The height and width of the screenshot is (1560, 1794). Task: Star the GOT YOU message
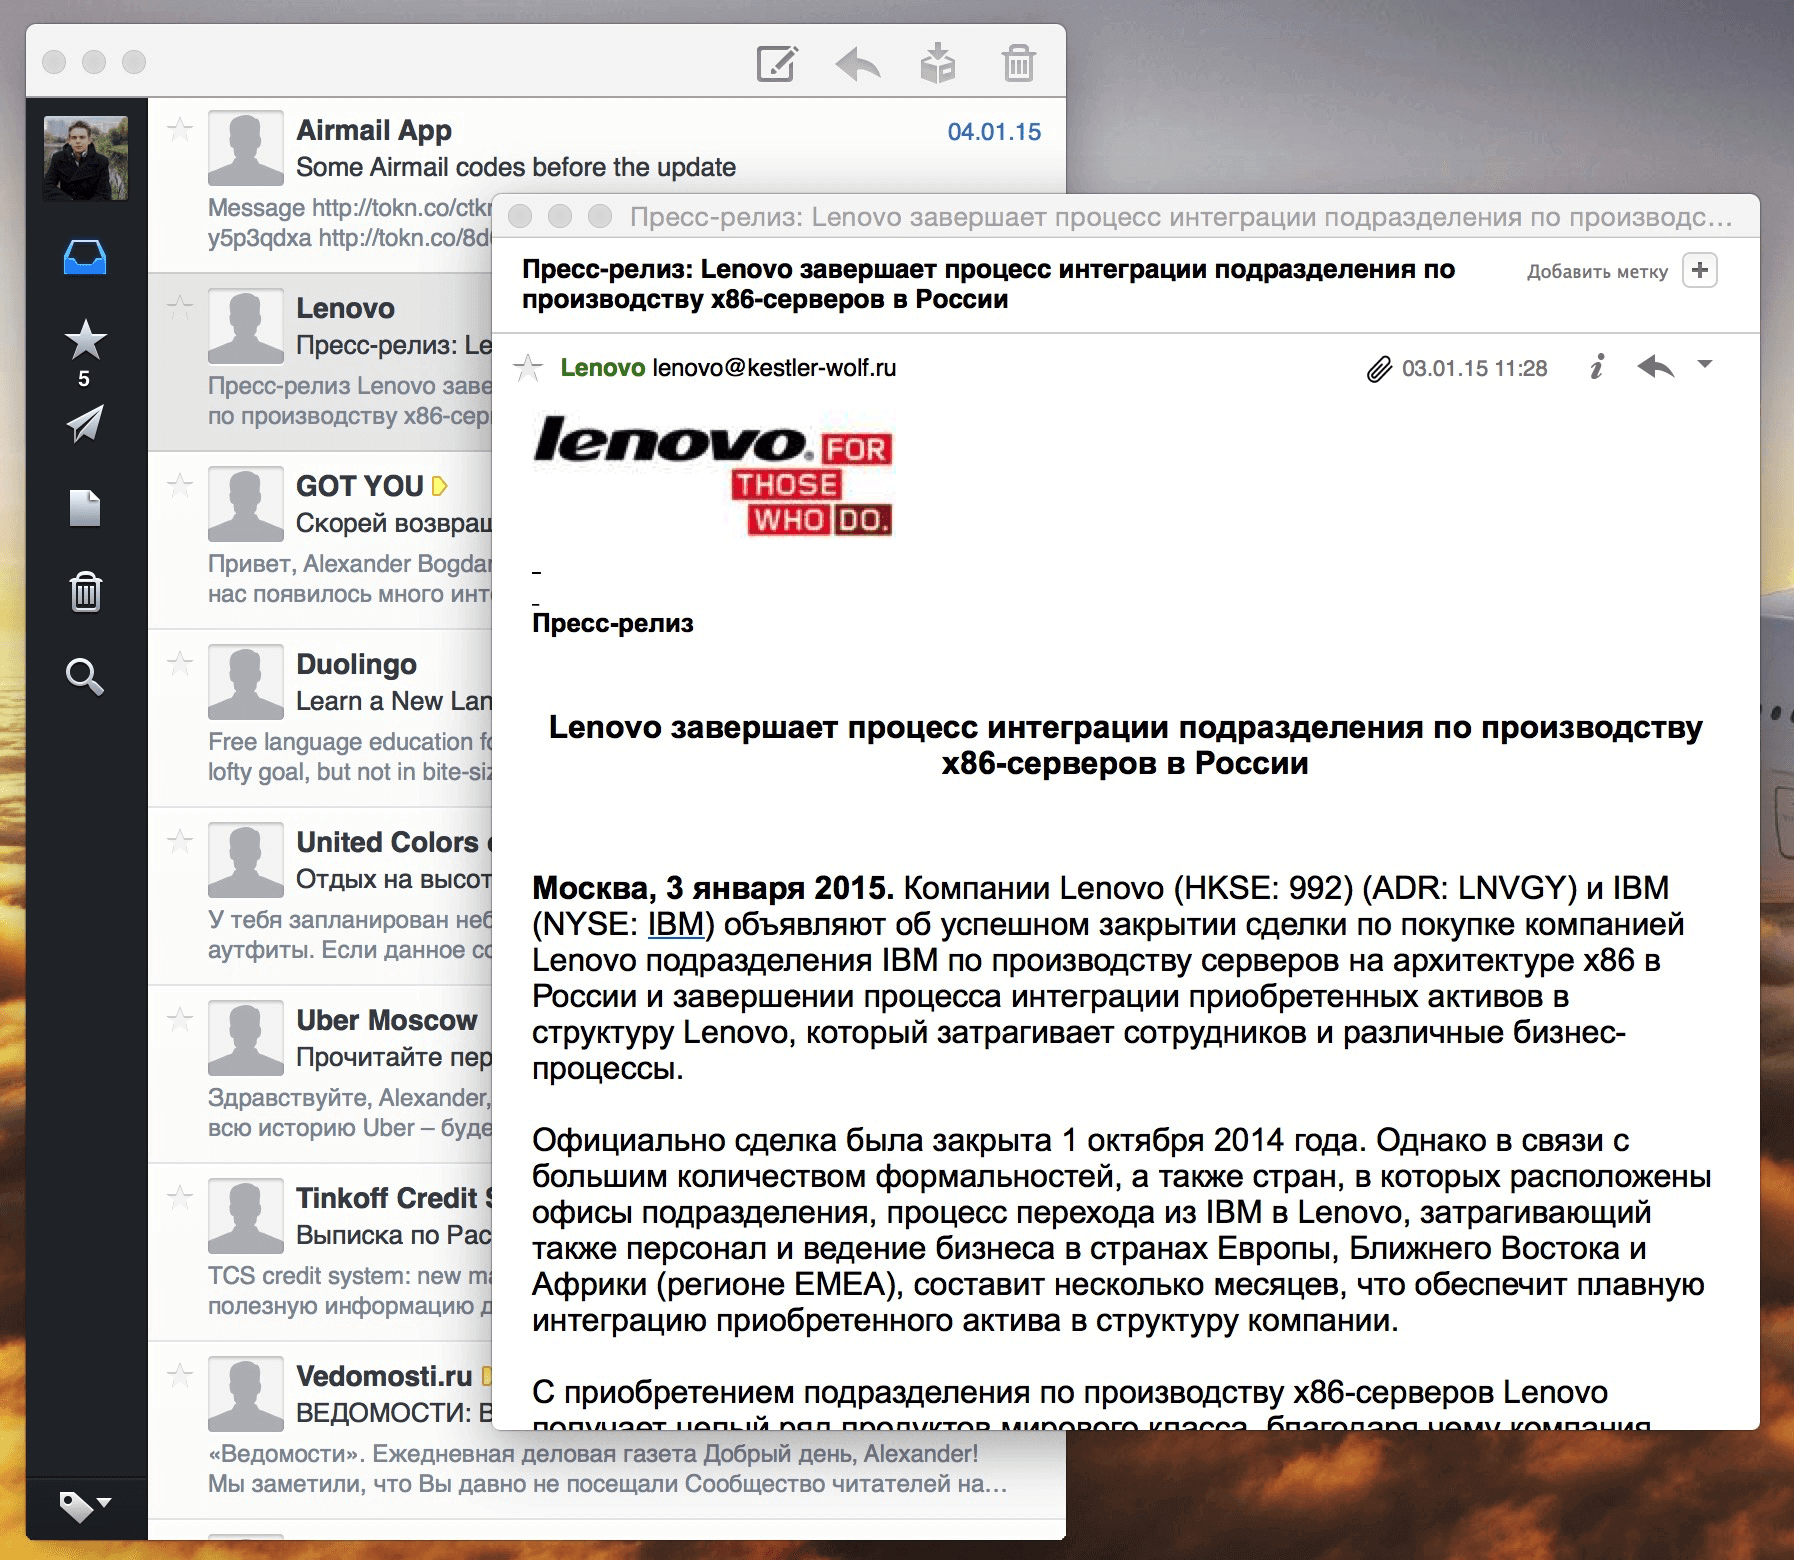[x=180, y=485]
